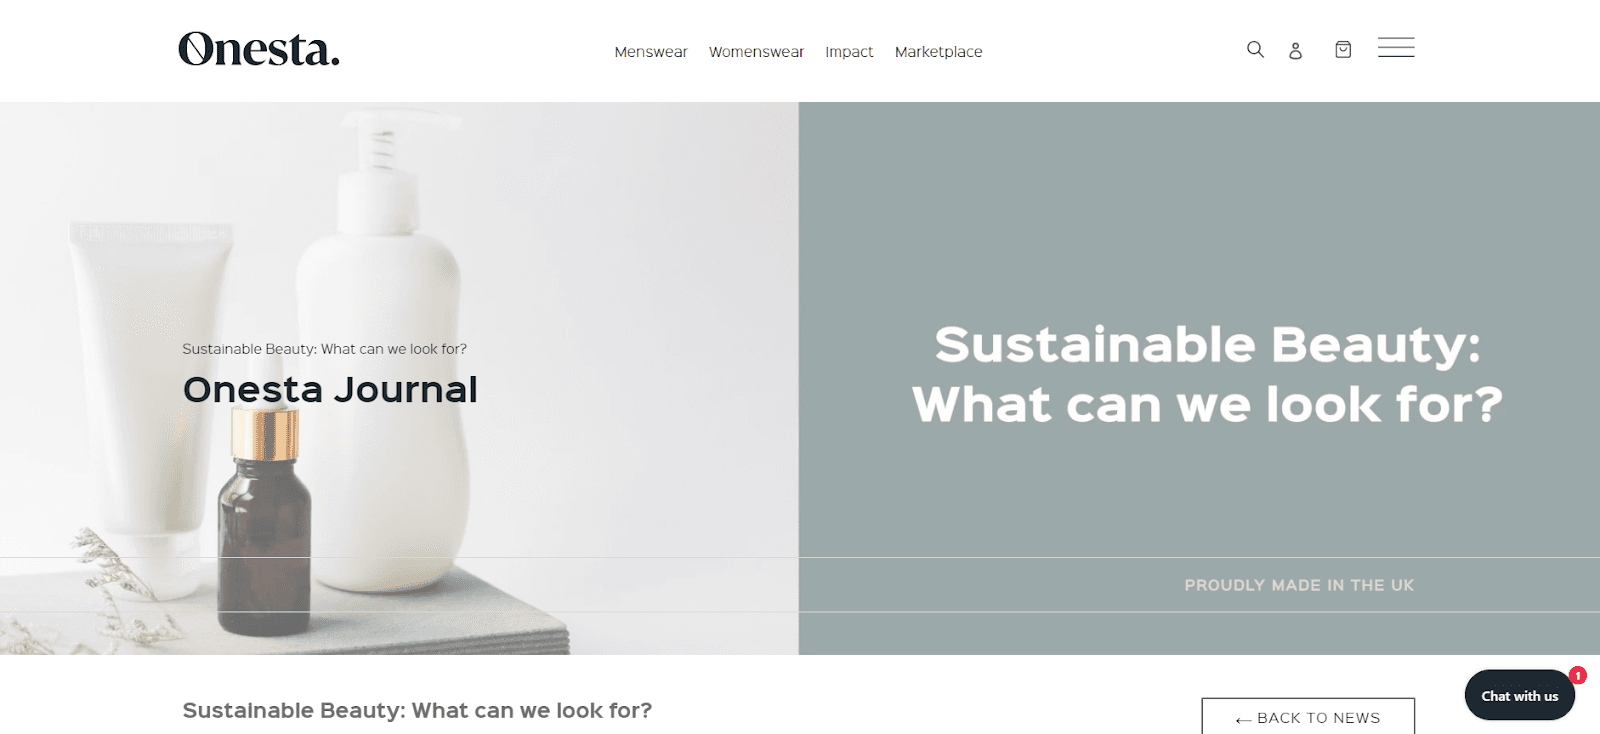Click the Proudly Made in the UK text
The height and width of the screenshot is (734, 1600).
pos(1299,585)
